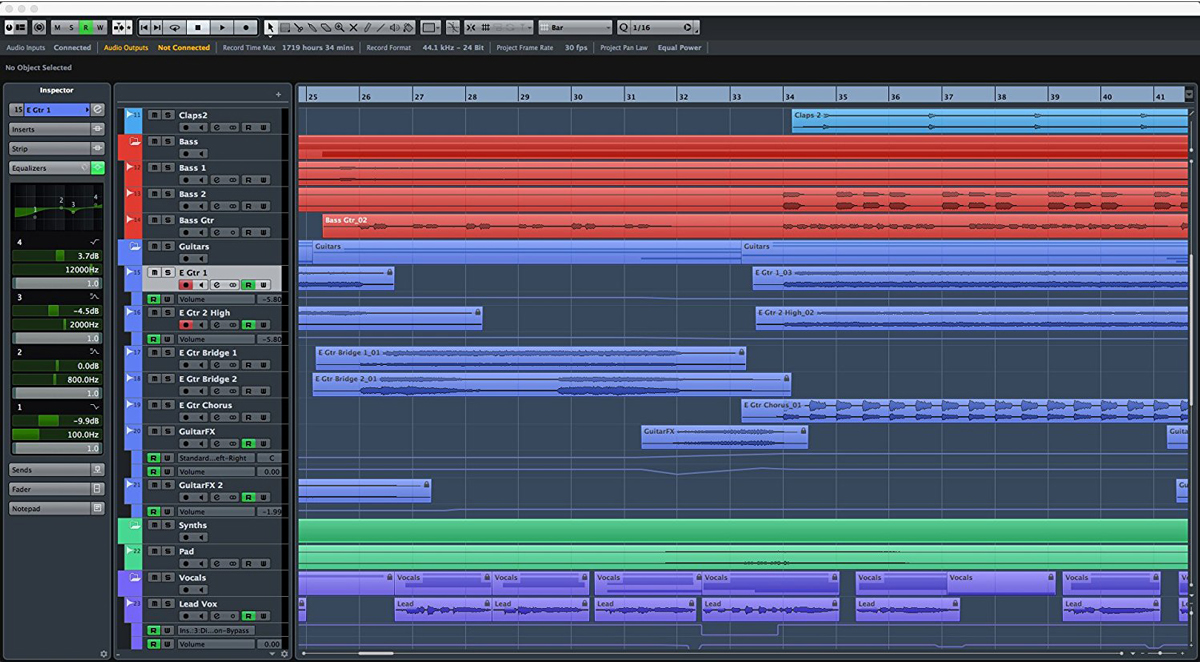
Task: Solo the Bass Gtr track
Action: point(168,220)
